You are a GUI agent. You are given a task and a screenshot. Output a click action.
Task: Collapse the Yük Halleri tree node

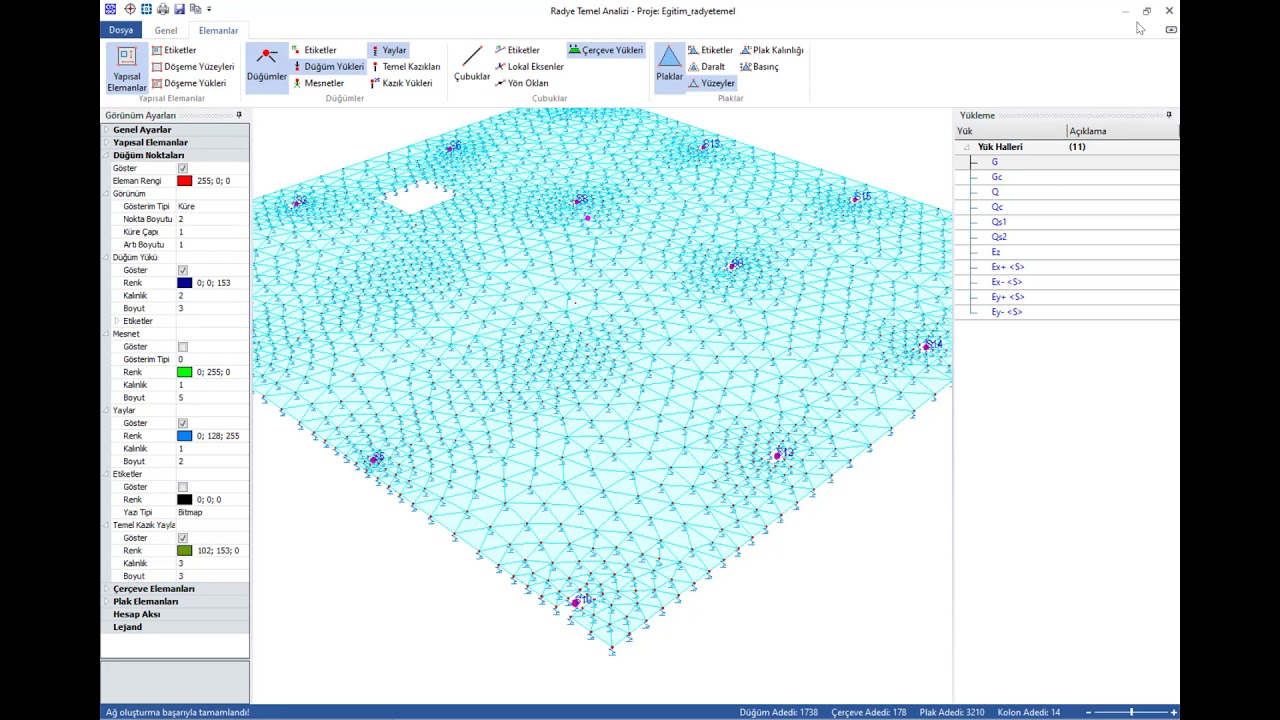(966, 147)
